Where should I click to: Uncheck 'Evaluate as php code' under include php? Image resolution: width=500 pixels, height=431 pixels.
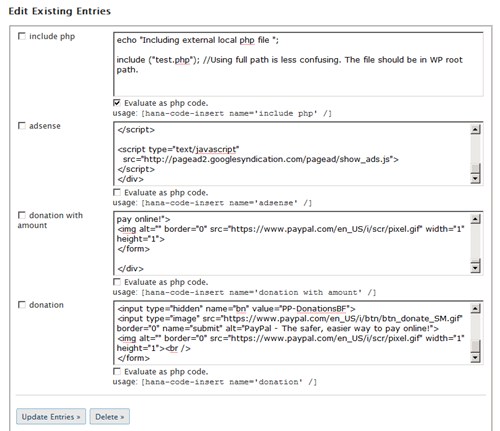(117, 103)
